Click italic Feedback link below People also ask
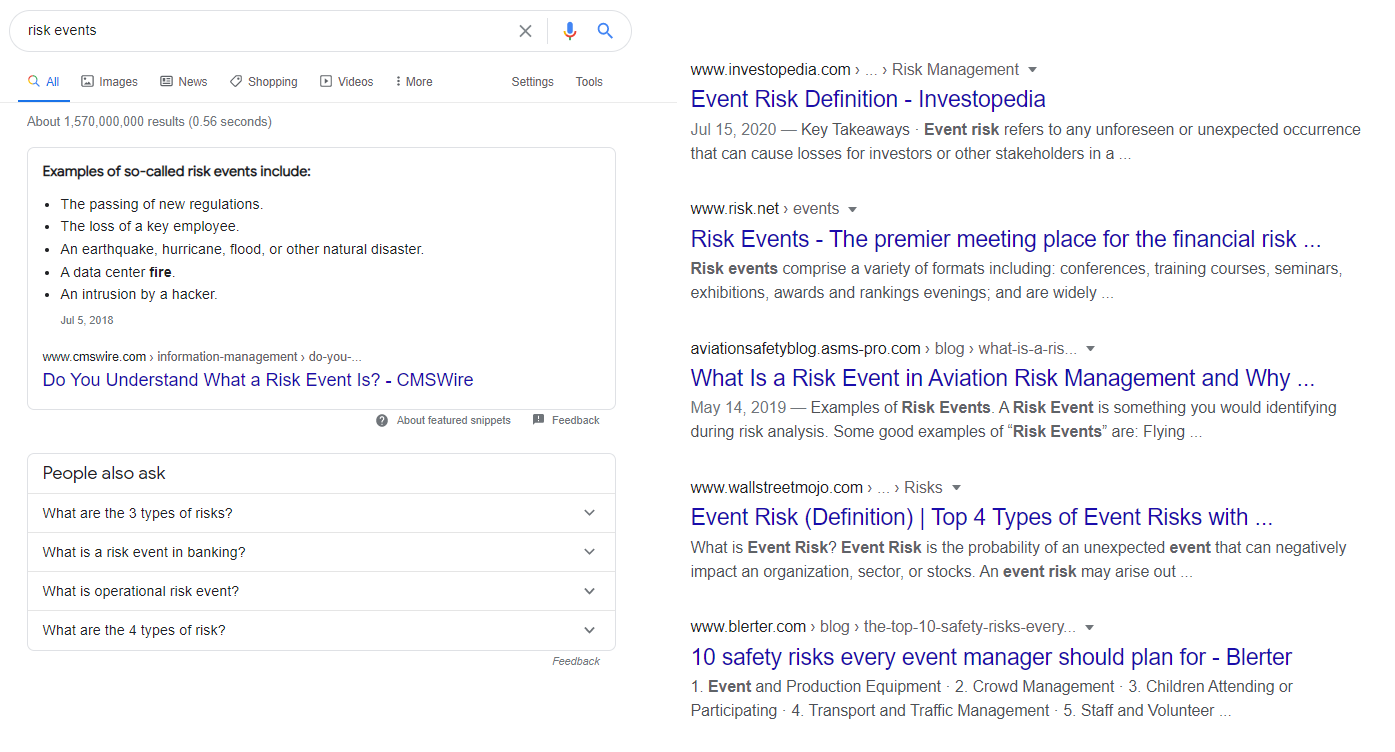Image resolution: width=1395 pixels, height=752 pixels. click(x=576, y=661)
